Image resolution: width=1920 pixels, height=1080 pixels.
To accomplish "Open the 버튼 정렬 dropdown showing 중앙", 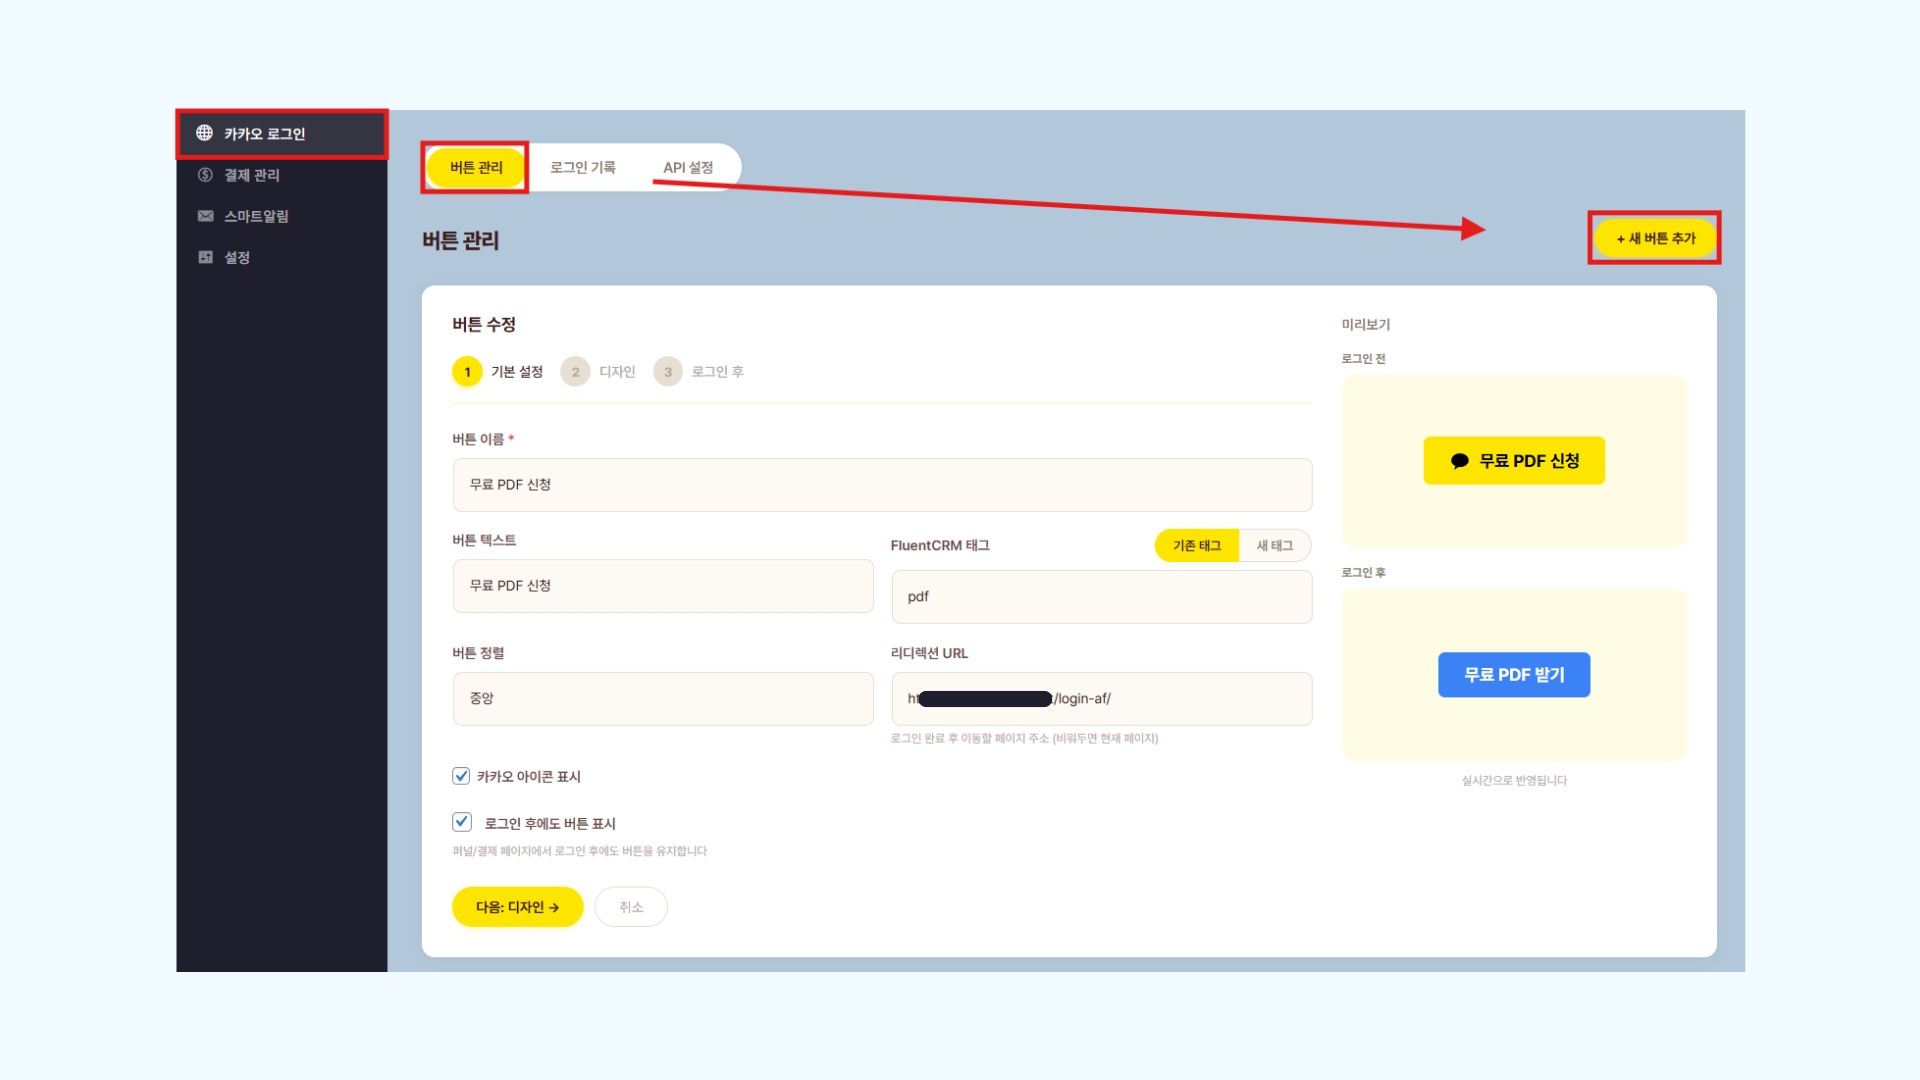I will click(x=662, y=698).
